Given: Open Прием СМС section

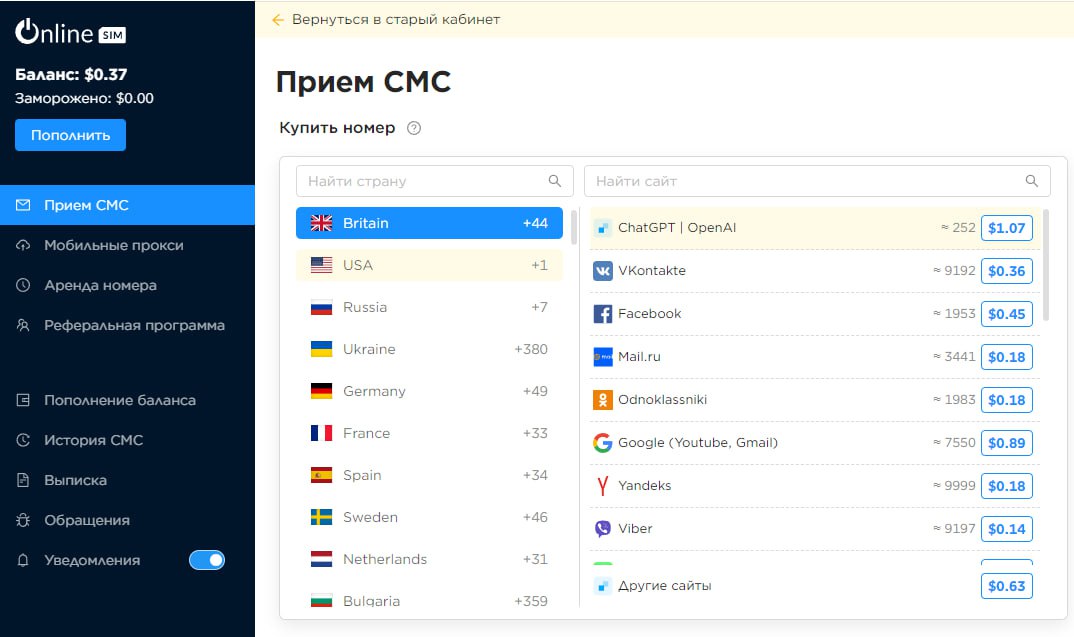Looking at the screenshot, I should (127, 205).
